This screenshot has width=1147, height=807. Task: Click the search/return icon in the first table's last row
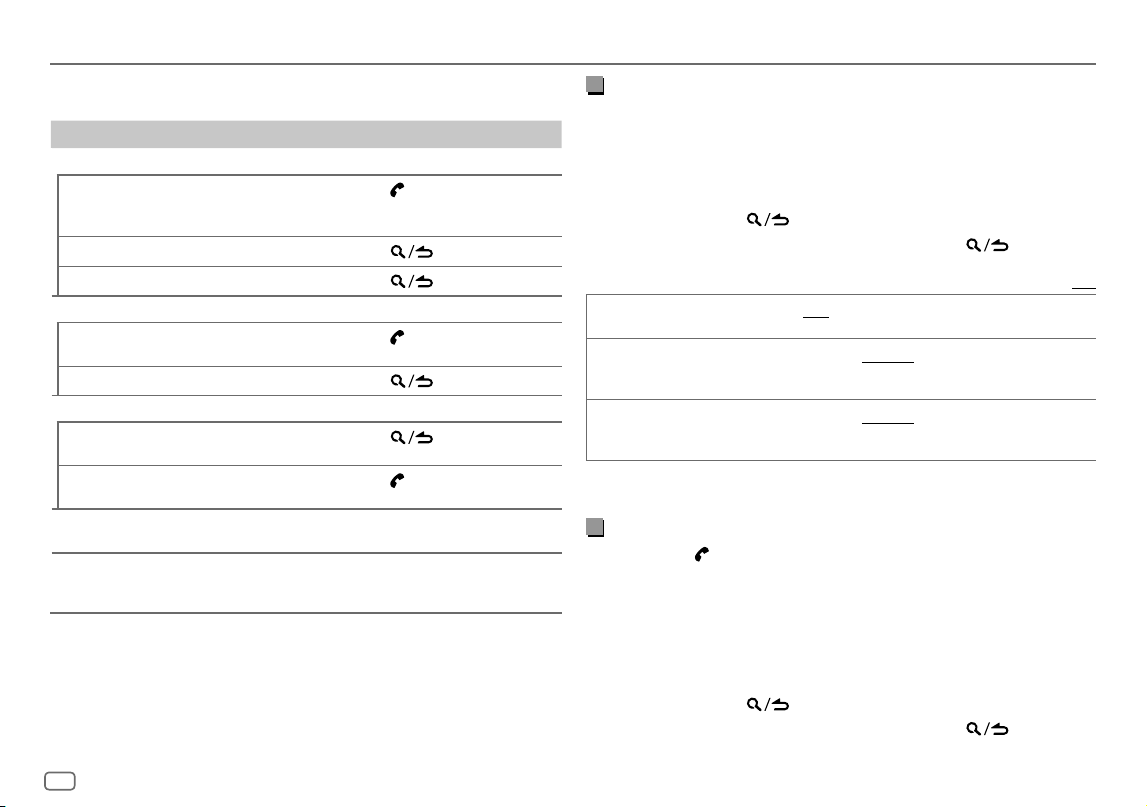(x=412, y=282)
